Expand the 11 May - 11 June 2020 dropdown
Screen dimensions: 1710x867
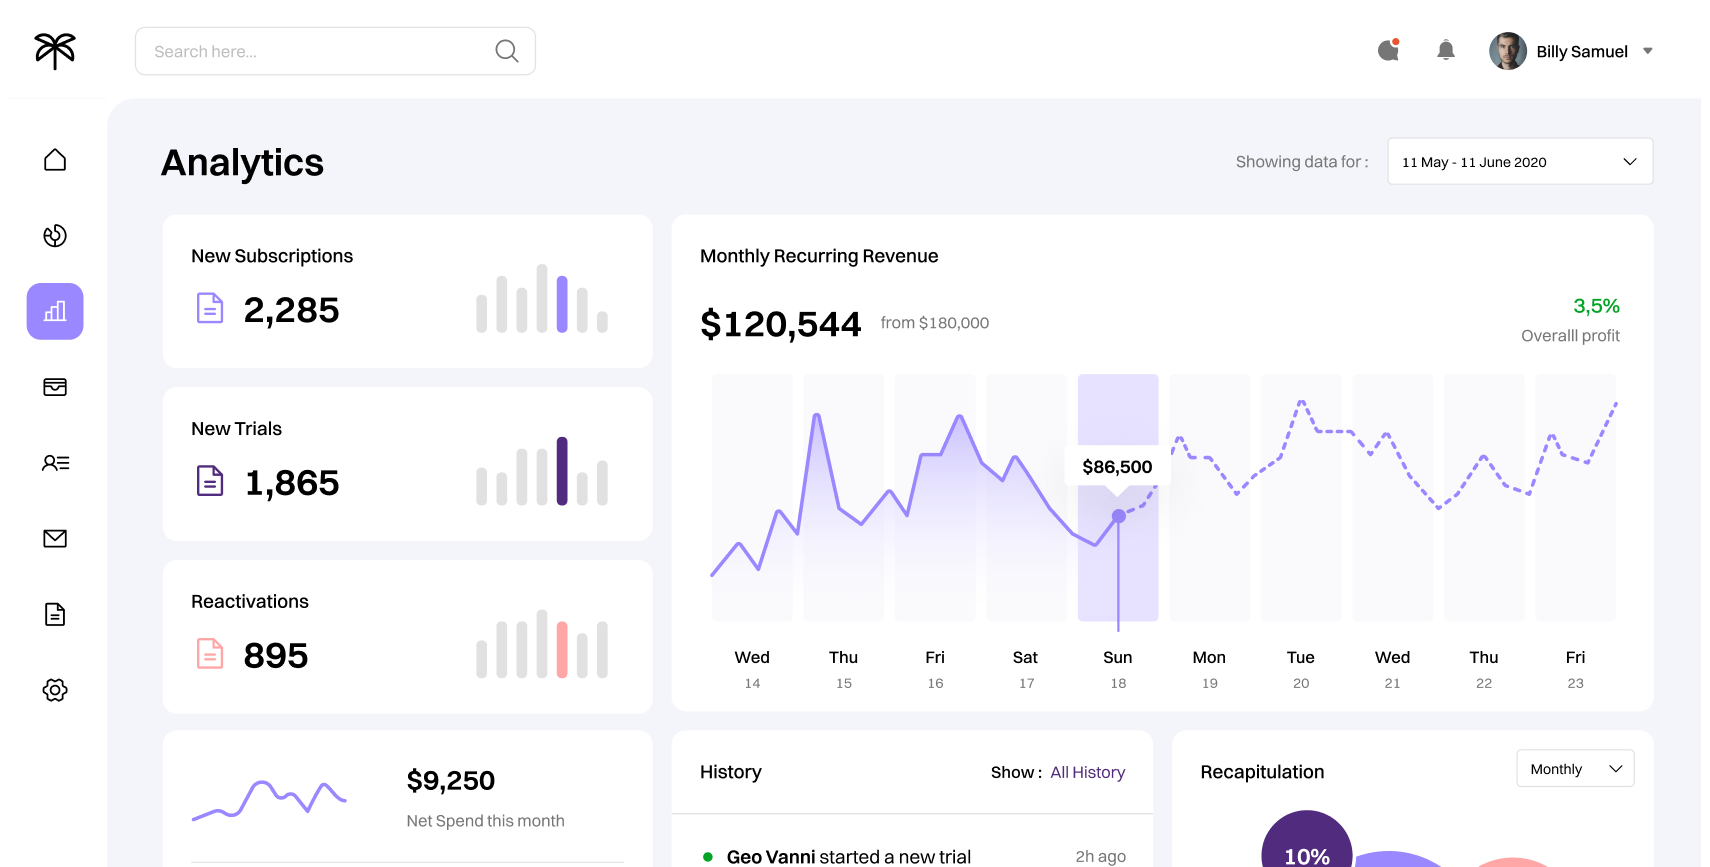(1520, 161)
